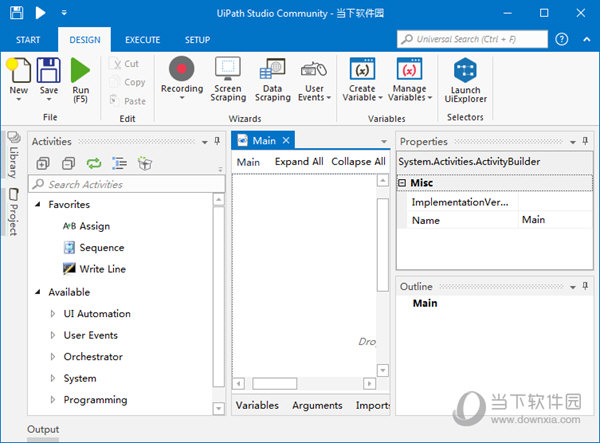Launch the Data Scraping wizard
This screenshot has height=443, width=600.
pos(273,80)
